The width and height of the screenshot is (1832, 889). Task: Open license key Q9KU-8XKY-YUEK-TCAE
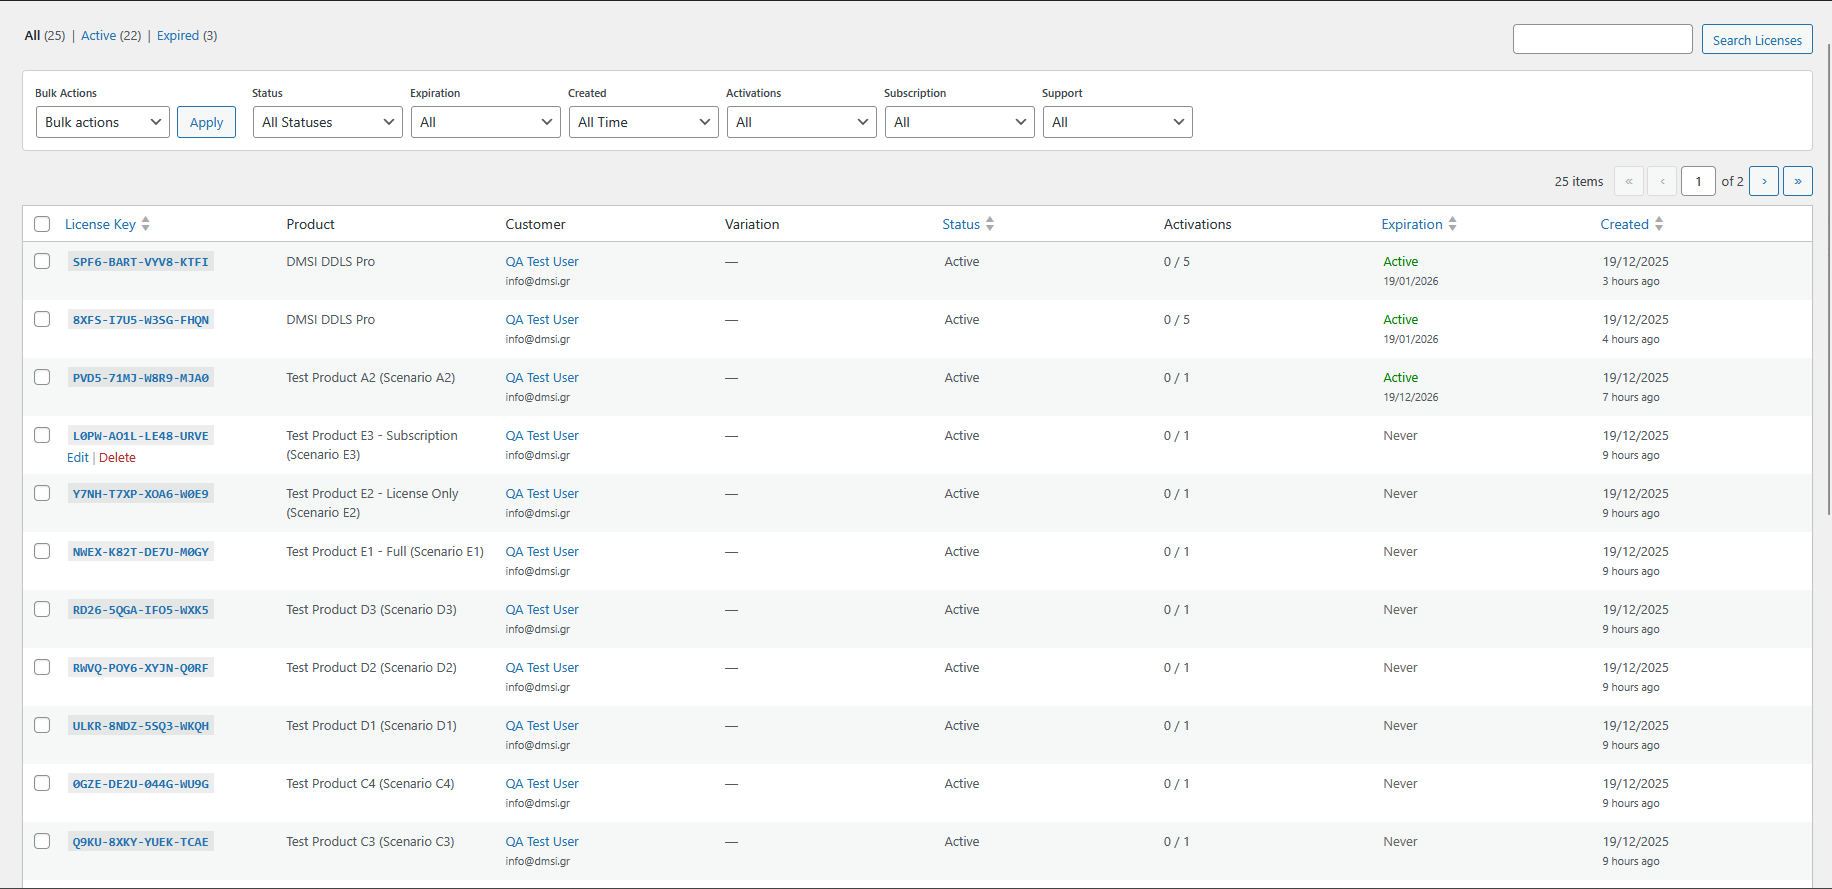[141, 842]
